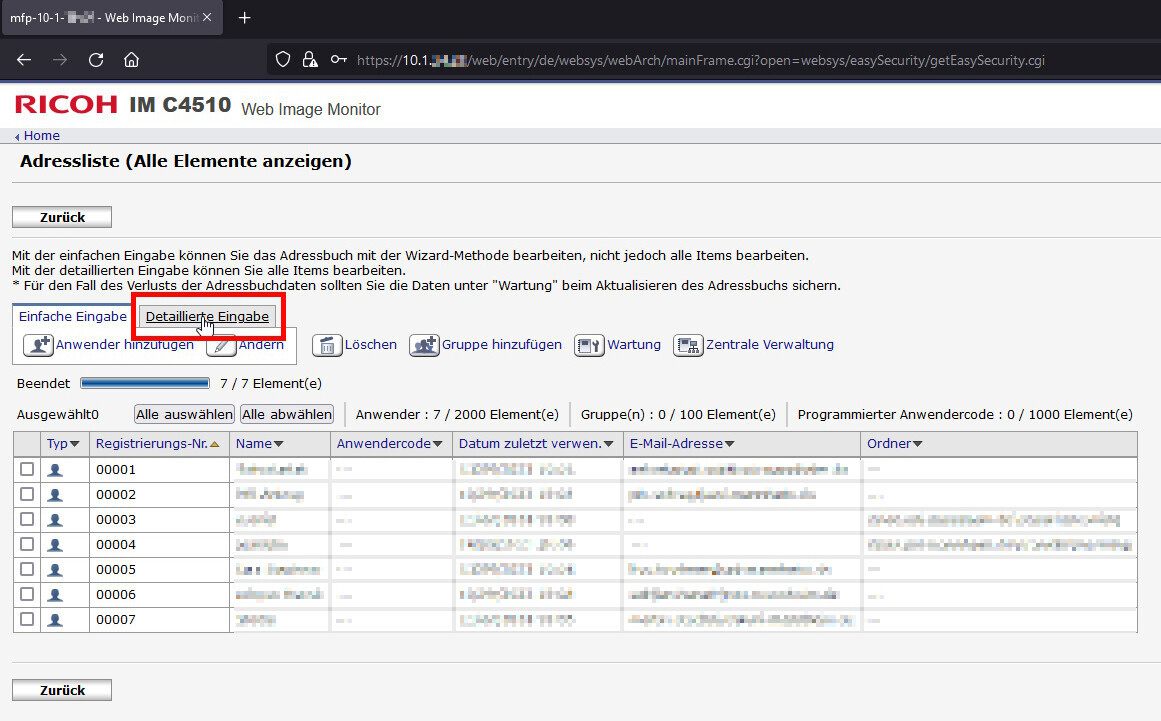Click user icon in row 00005
1161x721 pixels.
[55, 571]
